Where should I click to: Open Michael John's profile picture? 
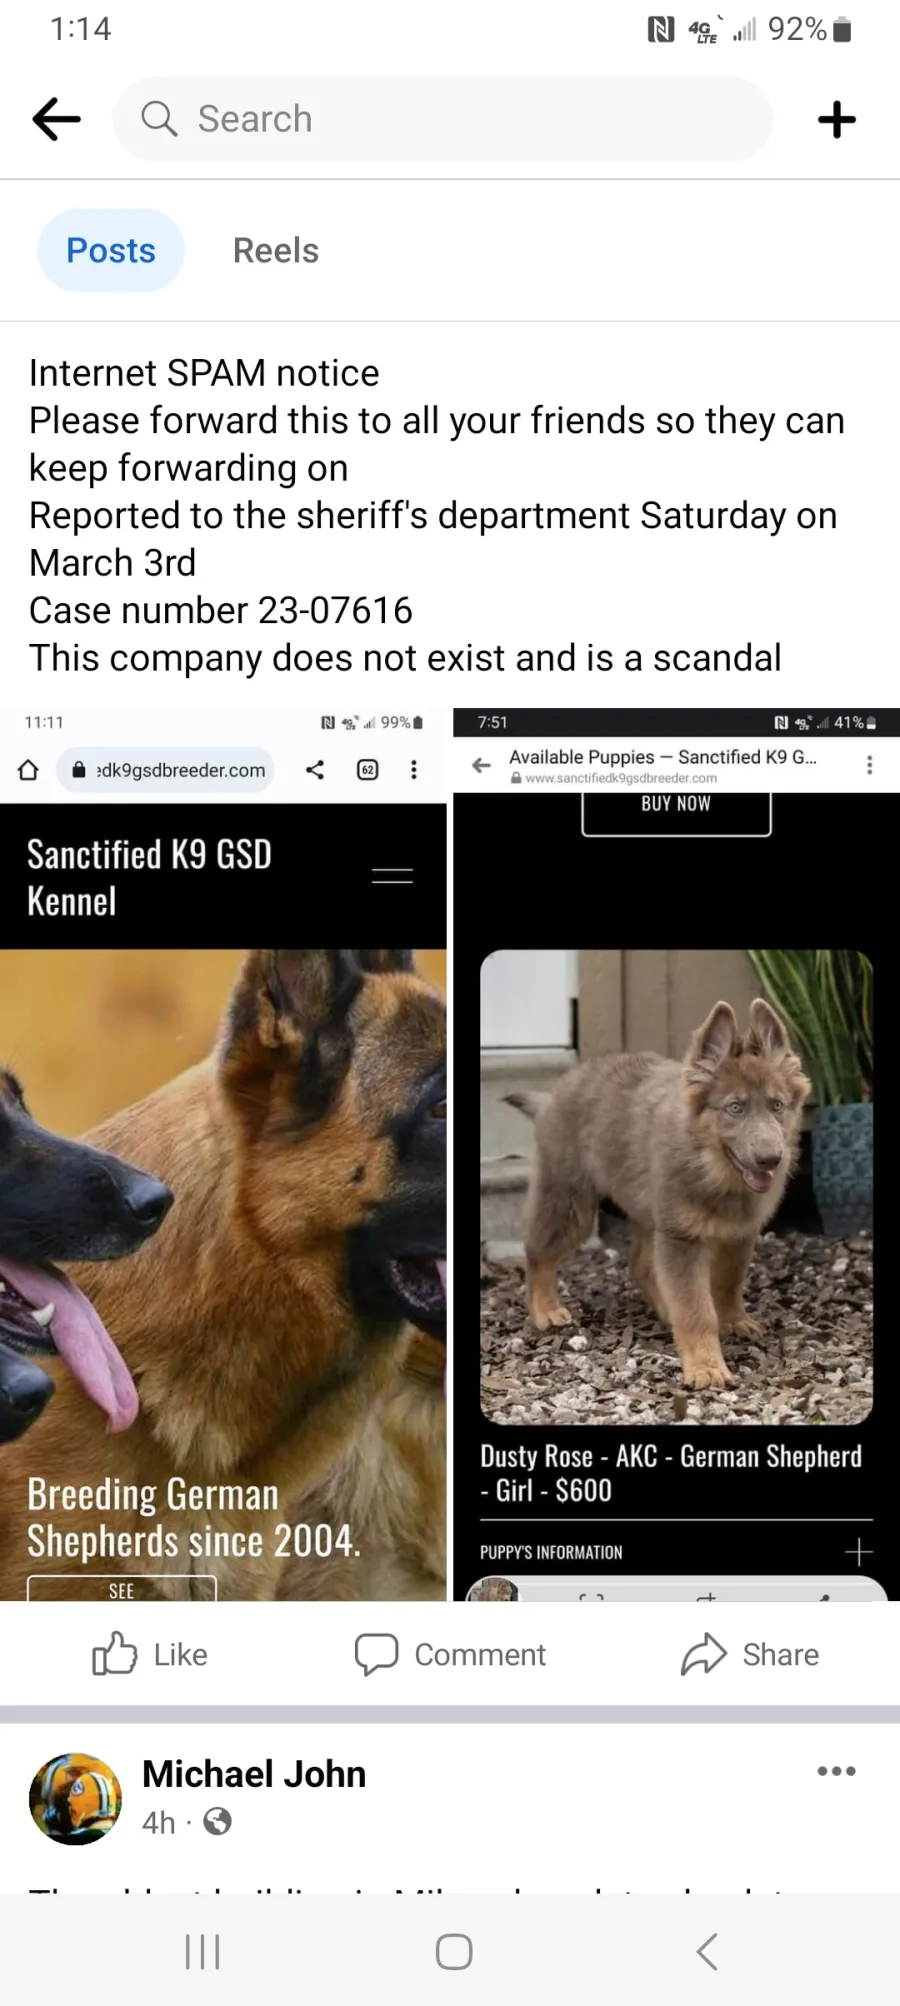[75, 1798]
